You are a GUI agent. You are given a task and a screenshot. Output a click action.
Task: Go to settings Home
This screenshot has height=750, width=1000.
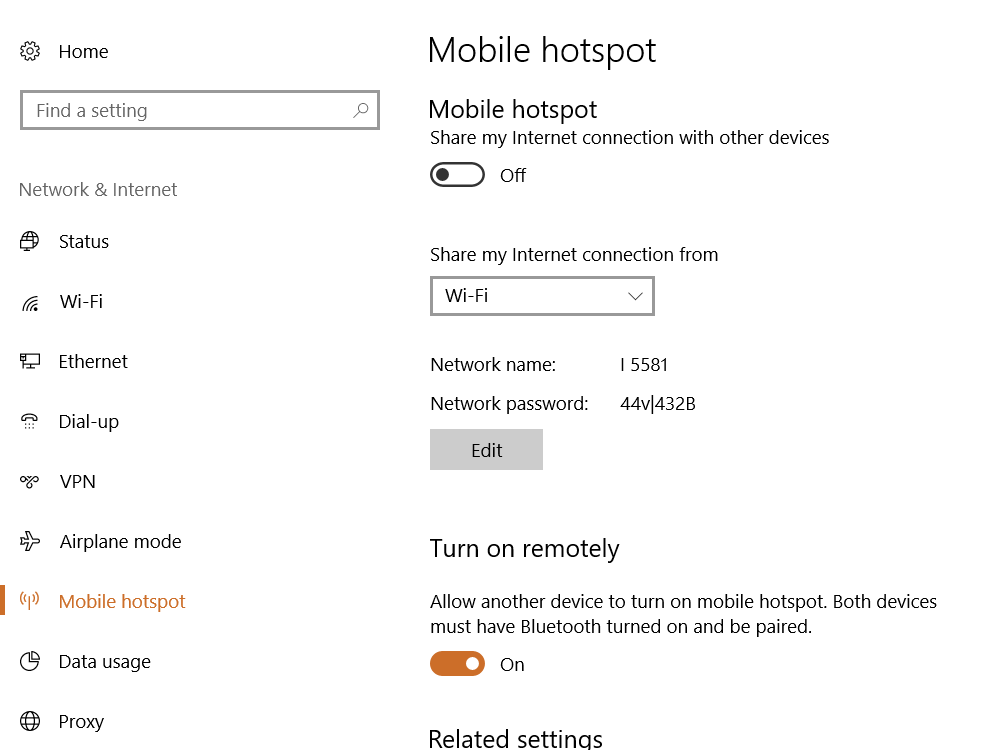click(x=83, y=51)
